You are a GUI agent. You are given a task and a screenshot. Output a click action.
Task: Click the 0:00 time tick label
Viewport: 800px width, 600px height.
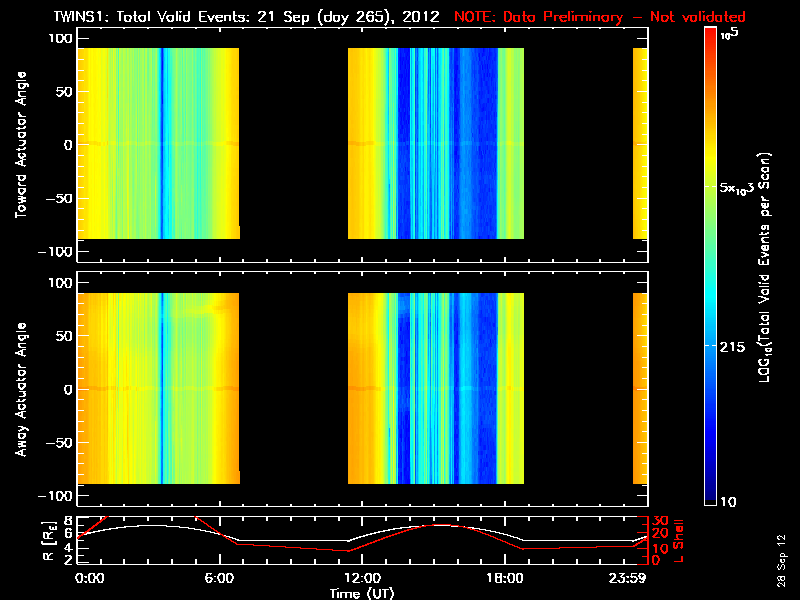pyautogui.click(x=89, y=579)
